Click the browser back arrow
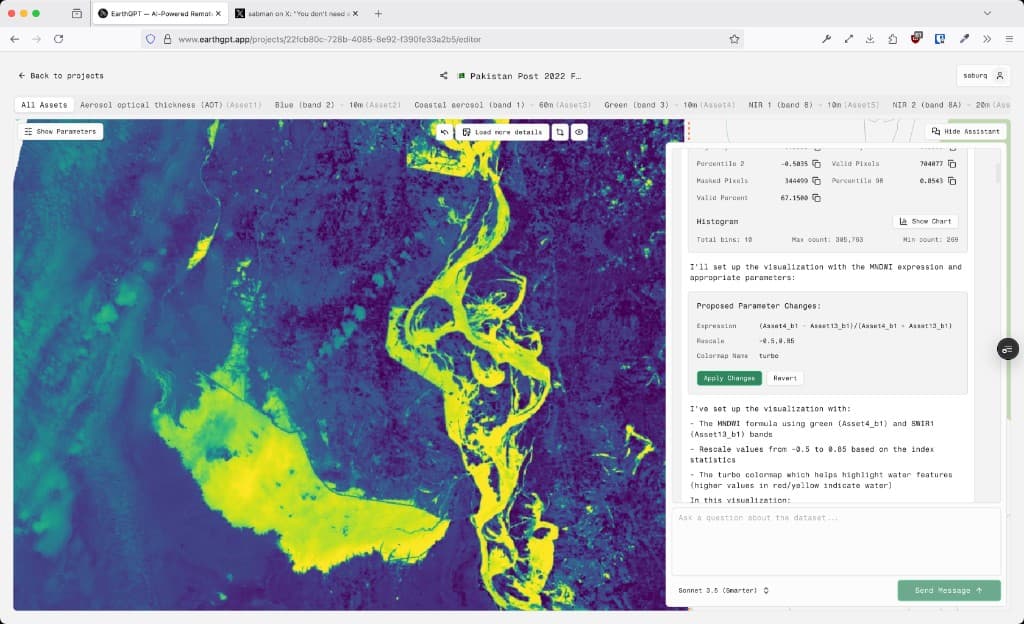 tap(14, 39)
